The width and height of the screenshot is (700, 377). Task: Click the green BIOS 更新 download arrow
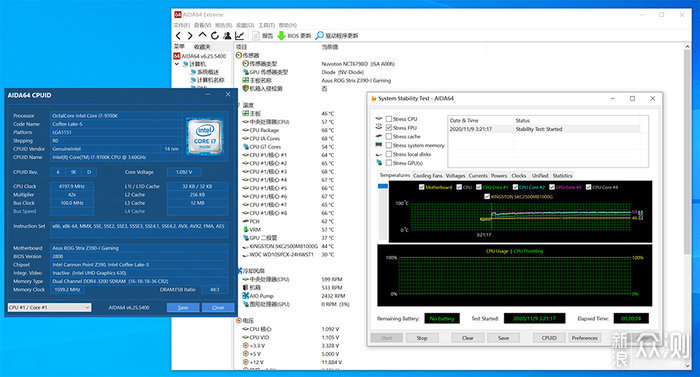281,36
